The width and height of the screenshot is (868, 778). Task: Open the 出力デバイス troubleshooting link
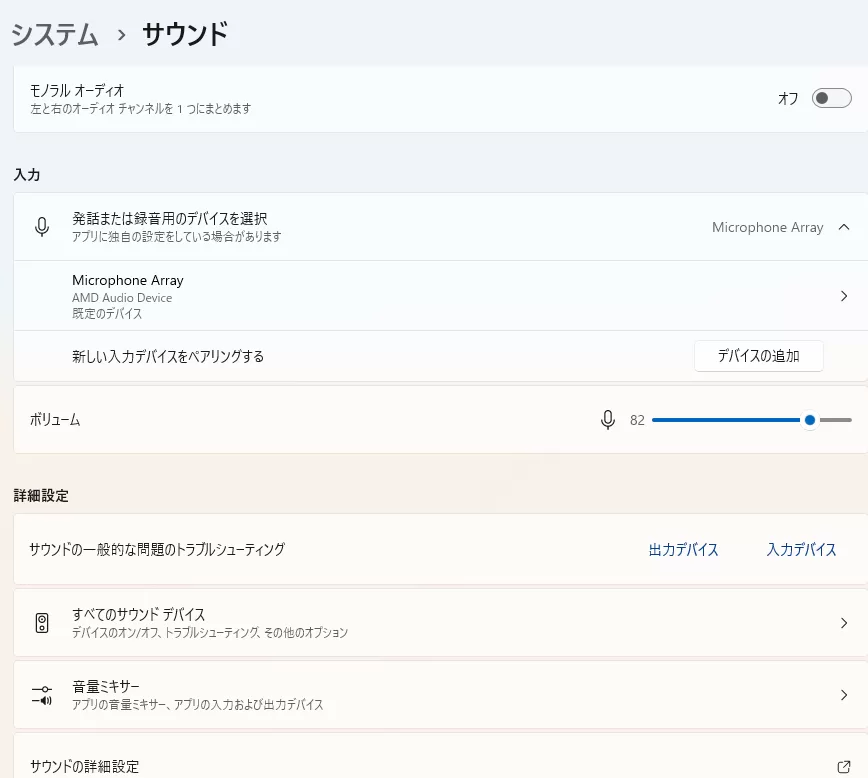tap(683, 550)
